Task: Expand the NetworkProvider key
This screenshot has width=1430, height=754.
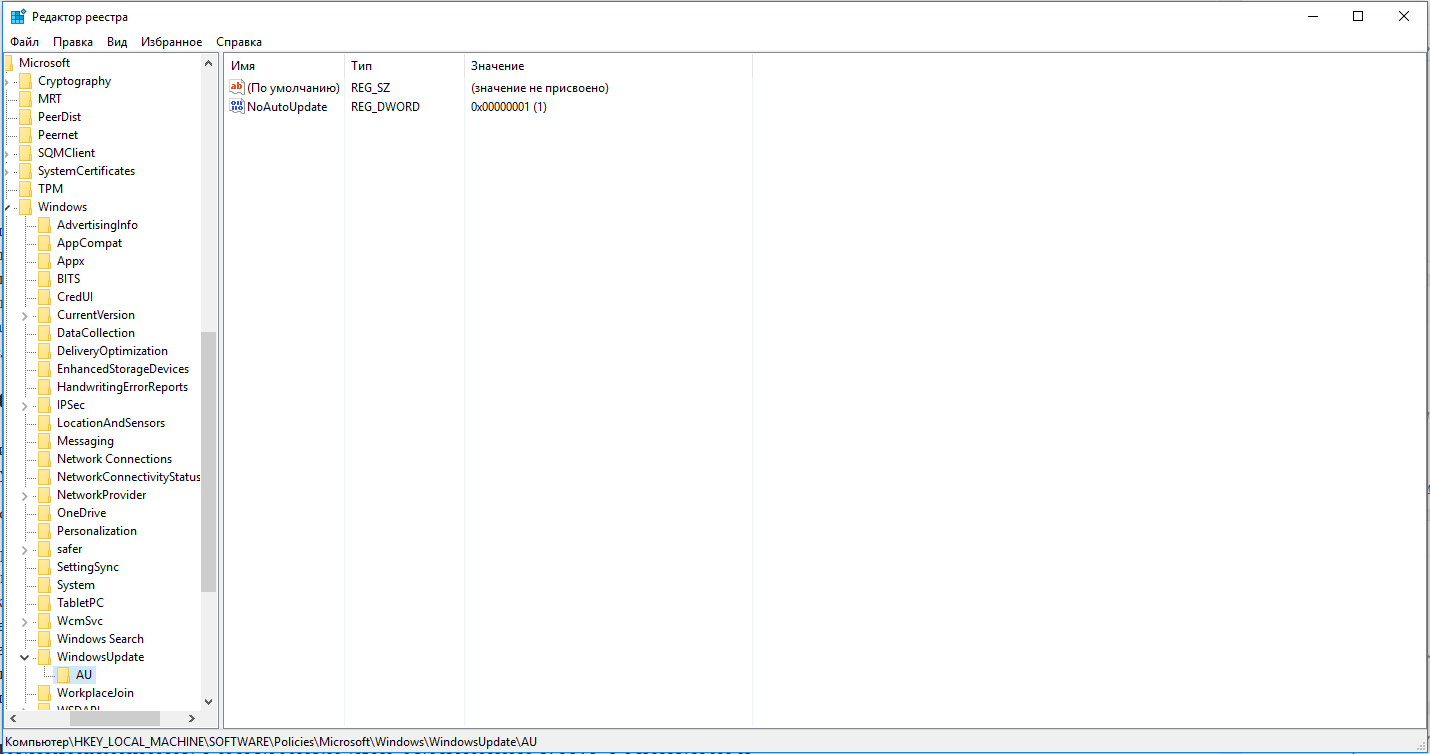Action: click(25, 495)
